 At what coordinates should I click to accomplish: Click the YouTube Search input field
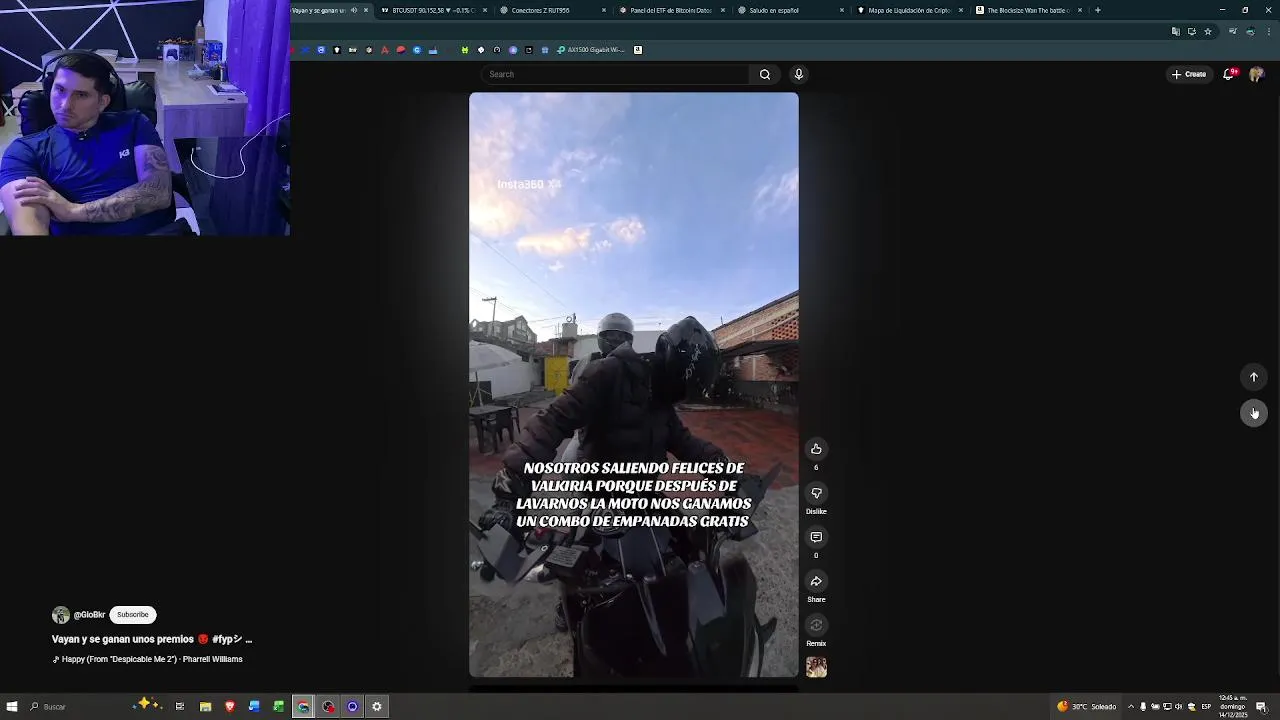(x=615, y=74)
